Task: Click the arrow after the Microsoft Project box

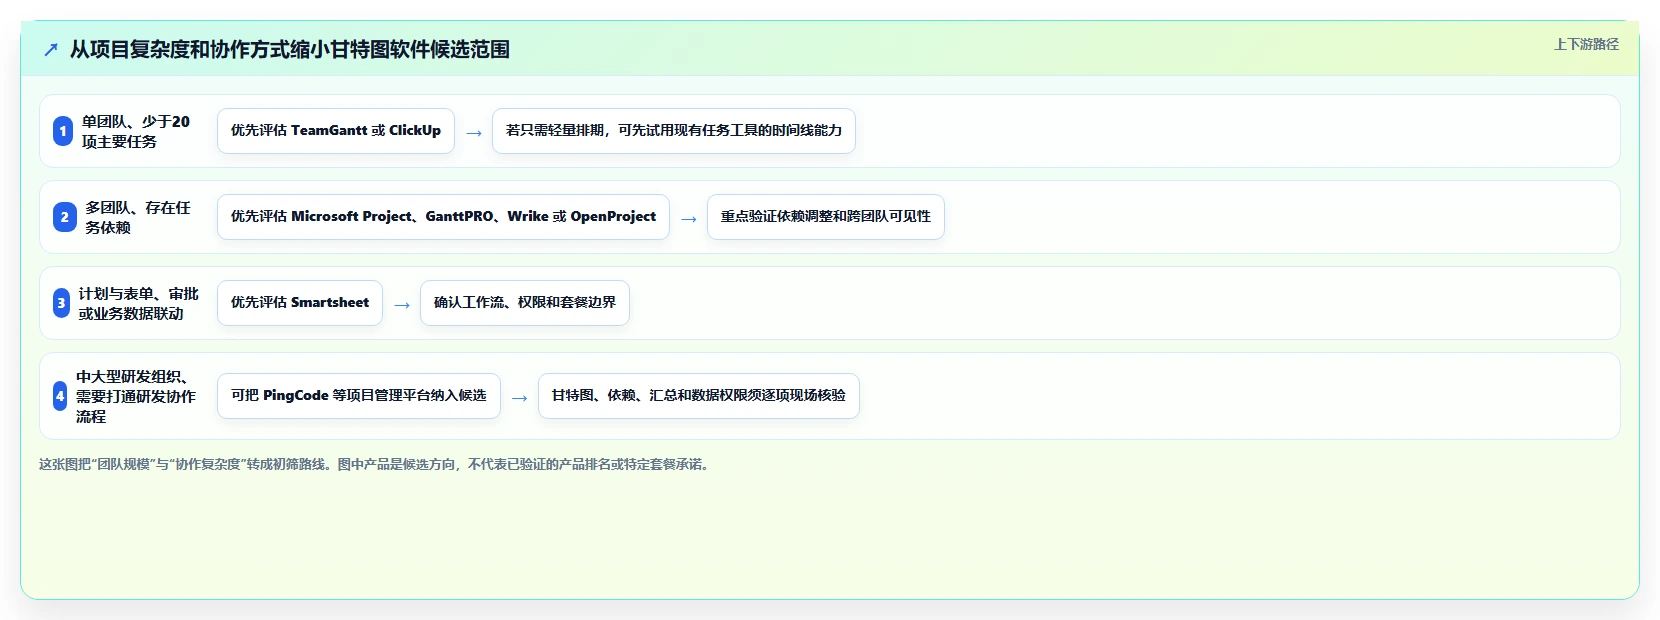Action: tap(689, 218)
